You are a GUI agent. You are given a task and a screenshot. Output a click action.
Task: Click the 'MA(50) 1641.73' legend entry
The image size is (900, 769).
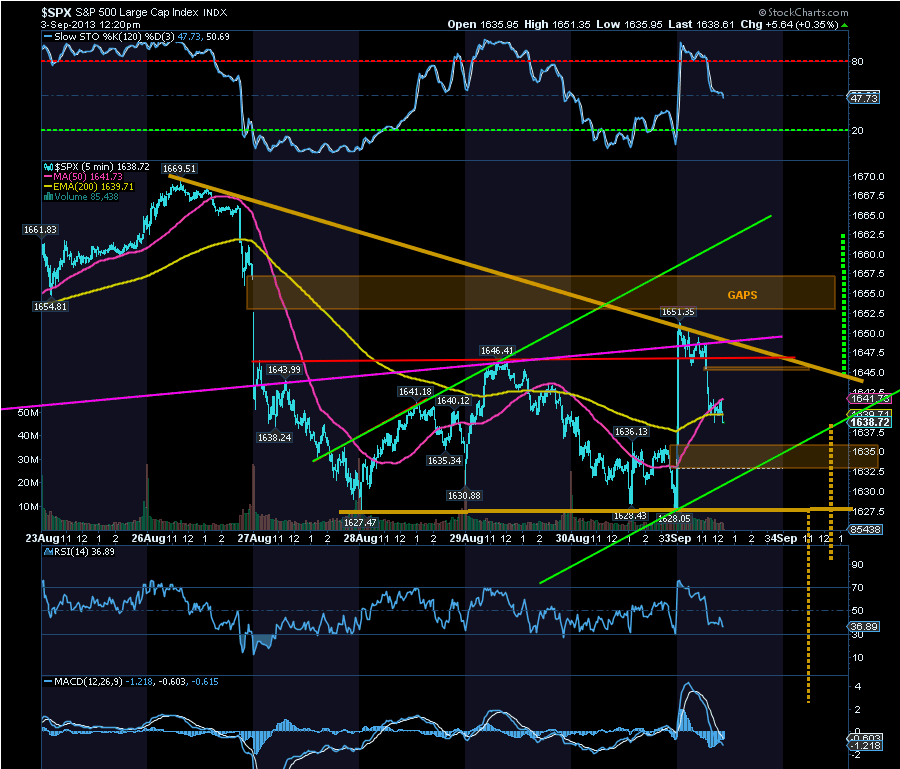click(88, 177)
